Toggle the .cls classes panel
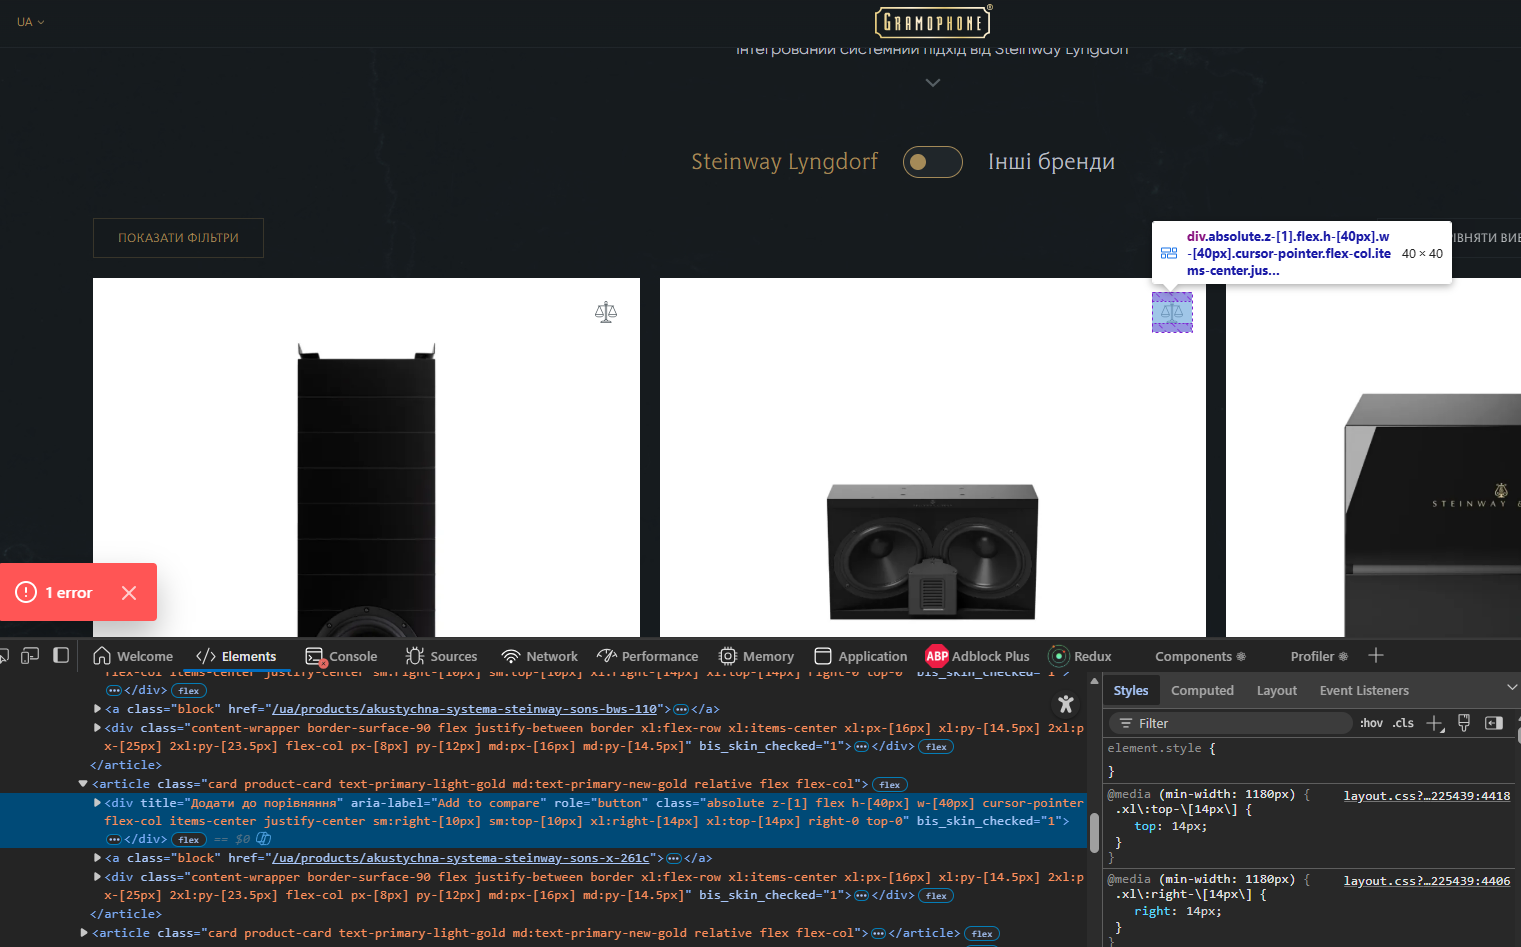This screenshot has height=947, width=1521. point(1403,723)
